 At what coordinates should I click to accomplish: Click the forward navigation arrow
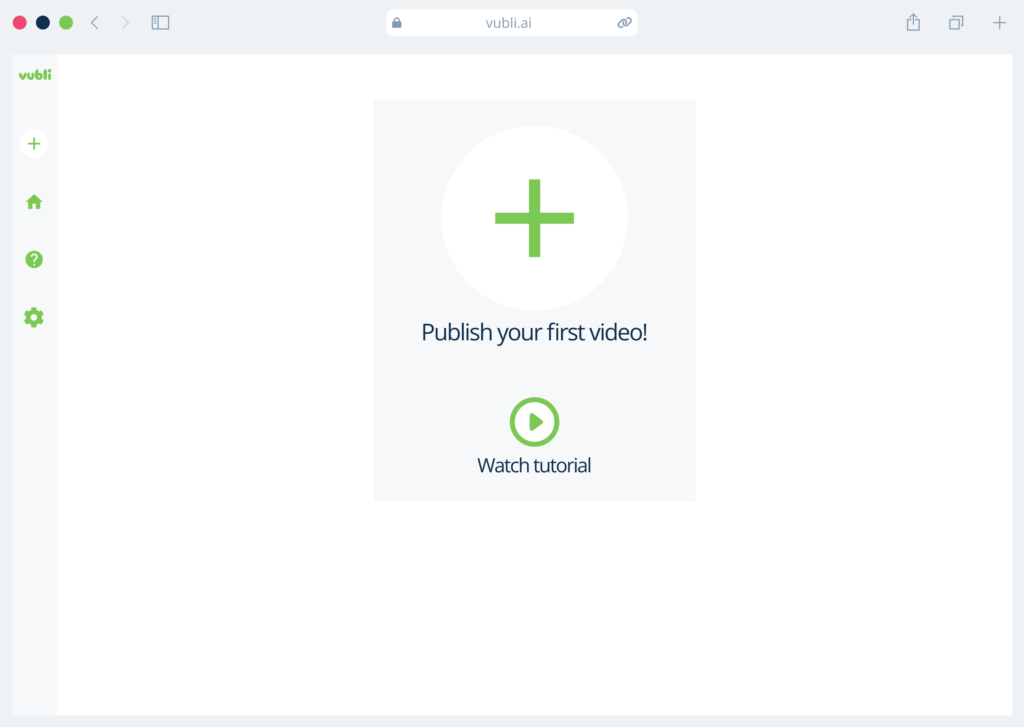click(124, 22)
